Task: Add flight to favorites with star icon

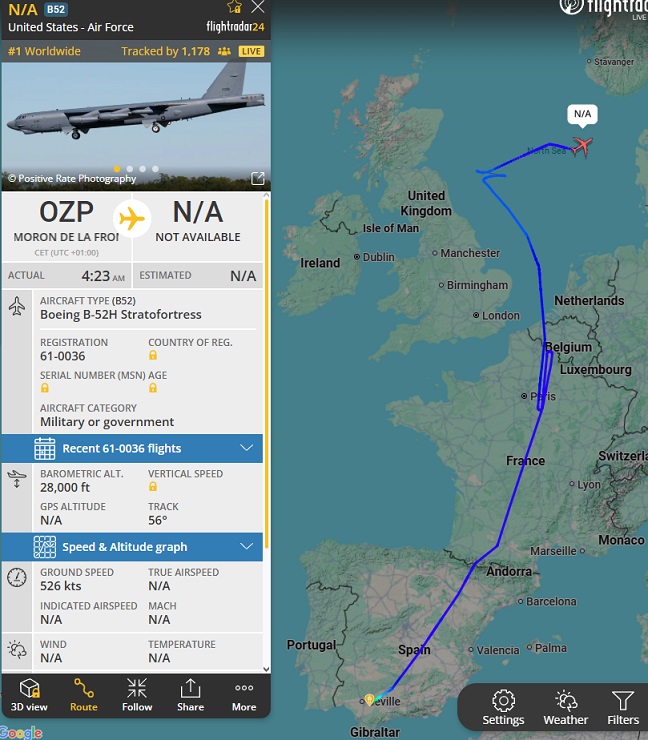Action: (235, 7)
